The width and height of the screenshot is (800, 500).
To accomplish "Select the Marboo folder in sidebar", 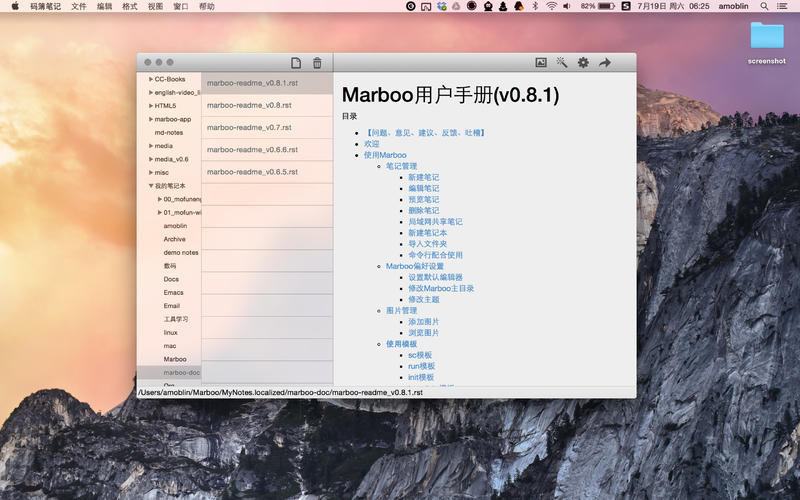I will [x=175, y=359].
